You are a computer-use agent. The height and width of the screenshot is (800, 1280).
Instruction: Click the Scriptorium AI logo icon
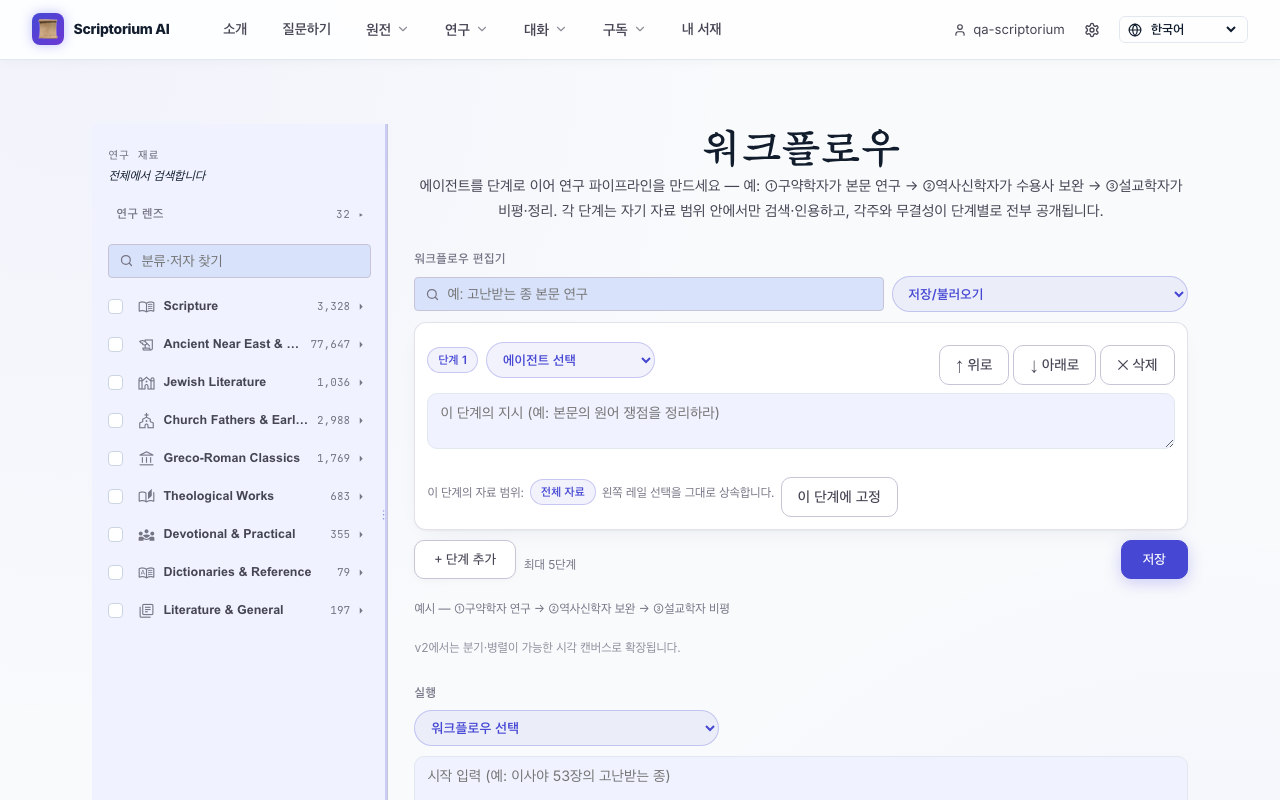[x=48, y=29]
